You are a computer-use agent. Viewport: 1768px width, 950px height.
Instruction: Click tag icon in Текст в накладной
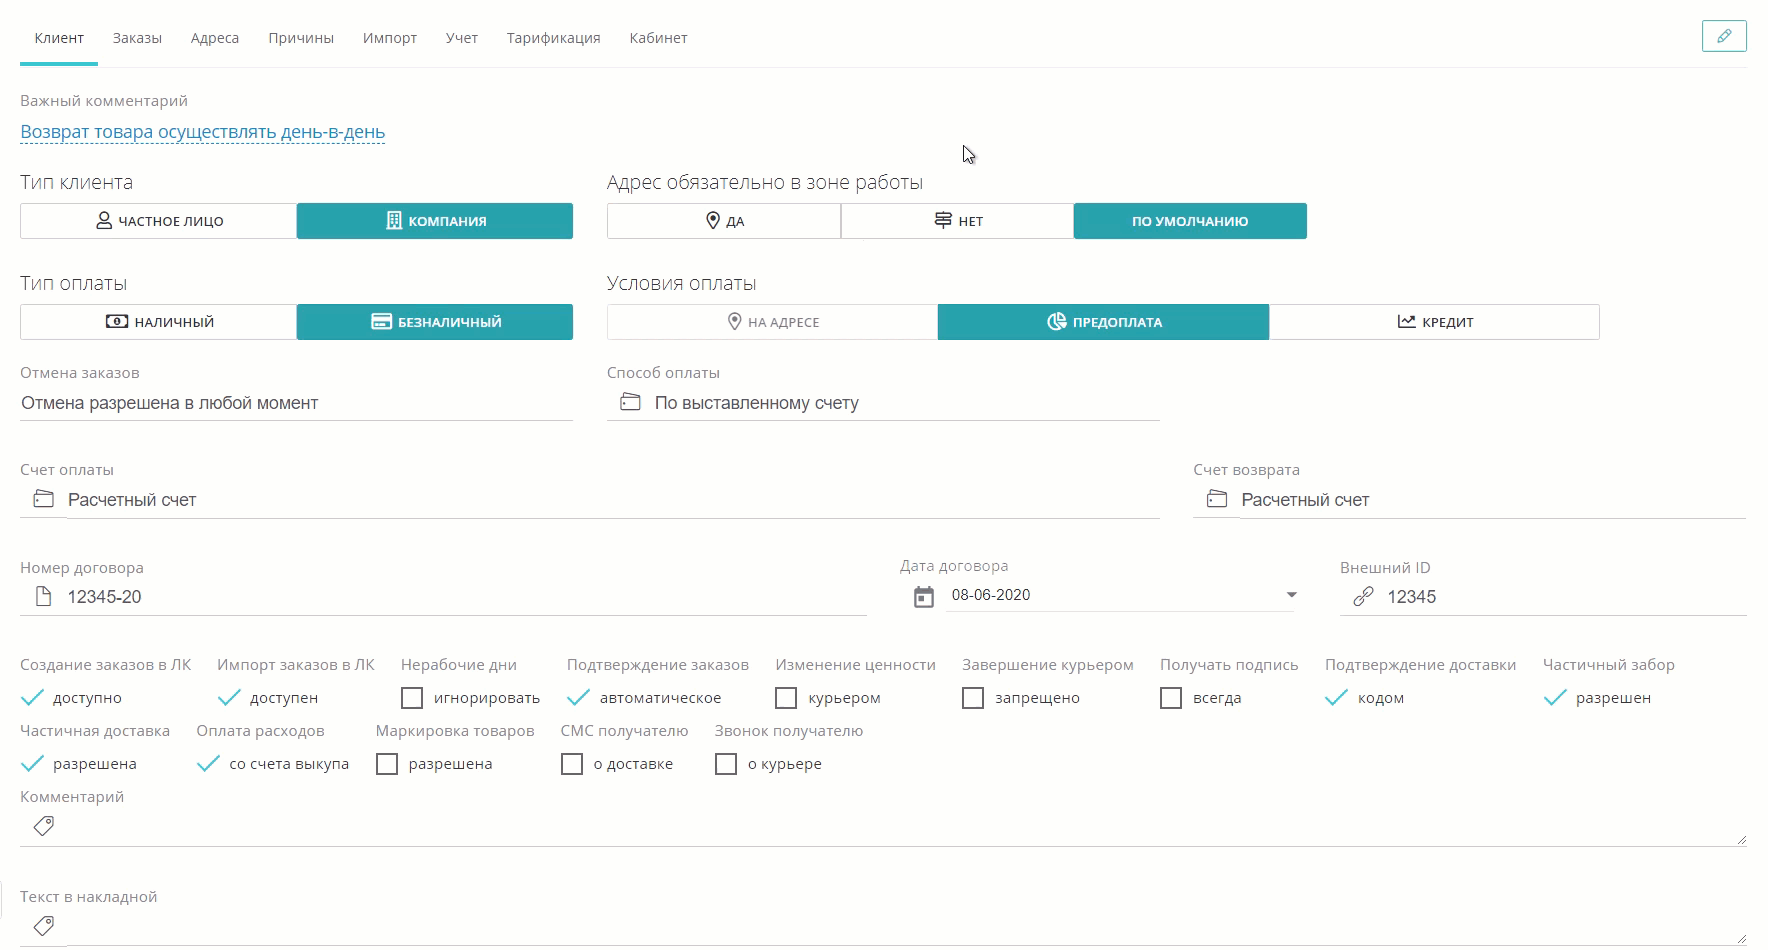click(x=43, y=926)
